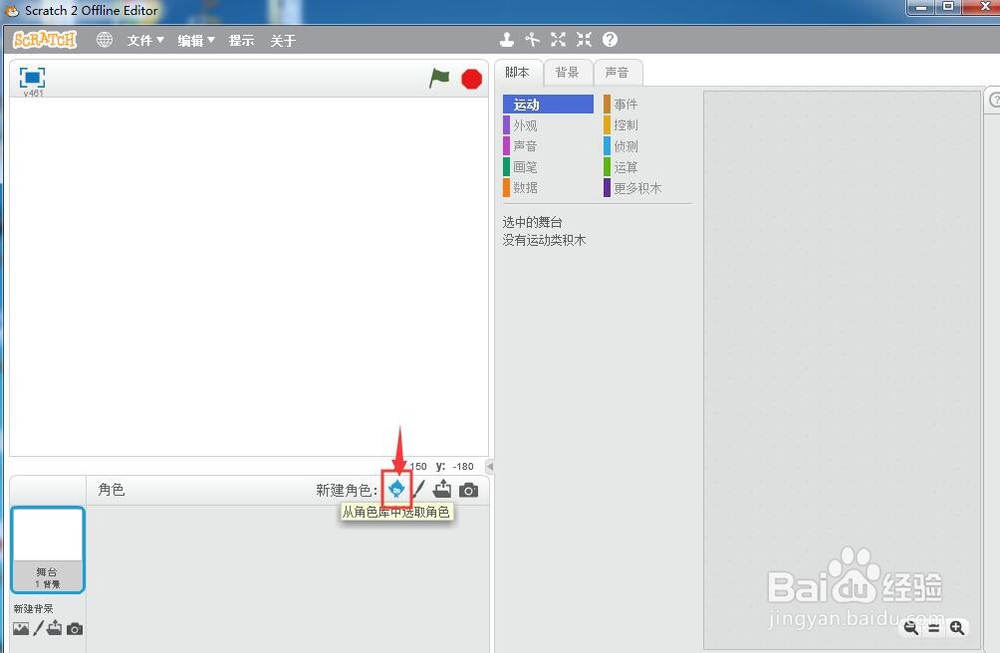The height and width of the screenshot is (653, 1000).
Task: Click the grey scripts workspace area
Action: pos(841,370)
